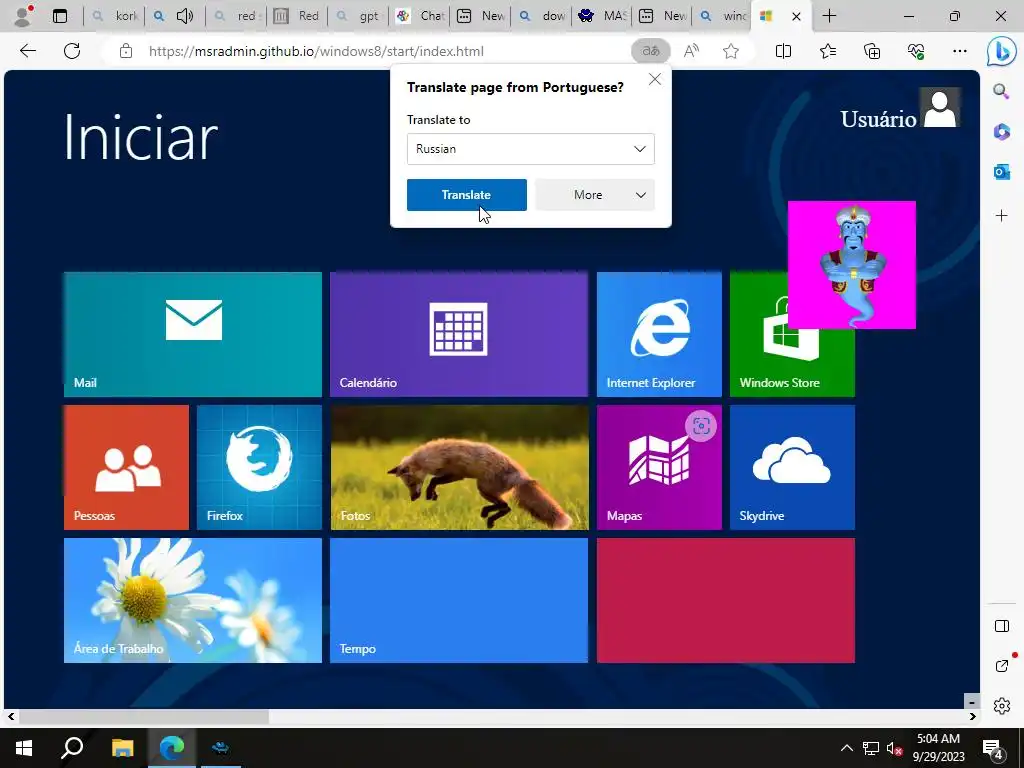Image resolution: width=1024 pixels, height=768 pixels.
Task: Add a new sidebar app
Action: (x=1001, y=216)
